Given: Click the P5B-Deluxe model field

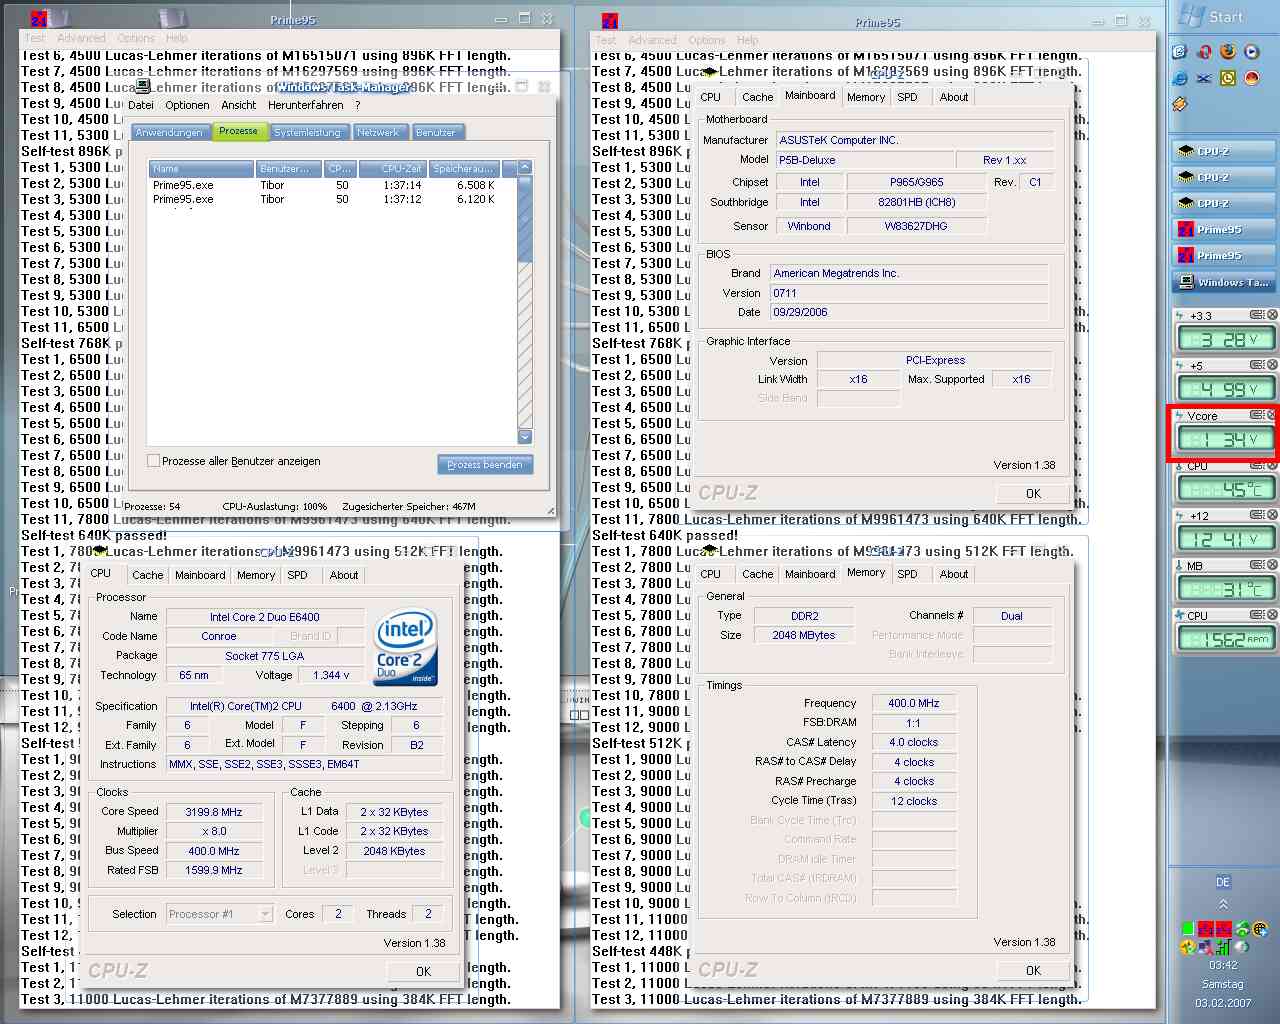Looking at the screenshot, I should (x=863, y=160).
